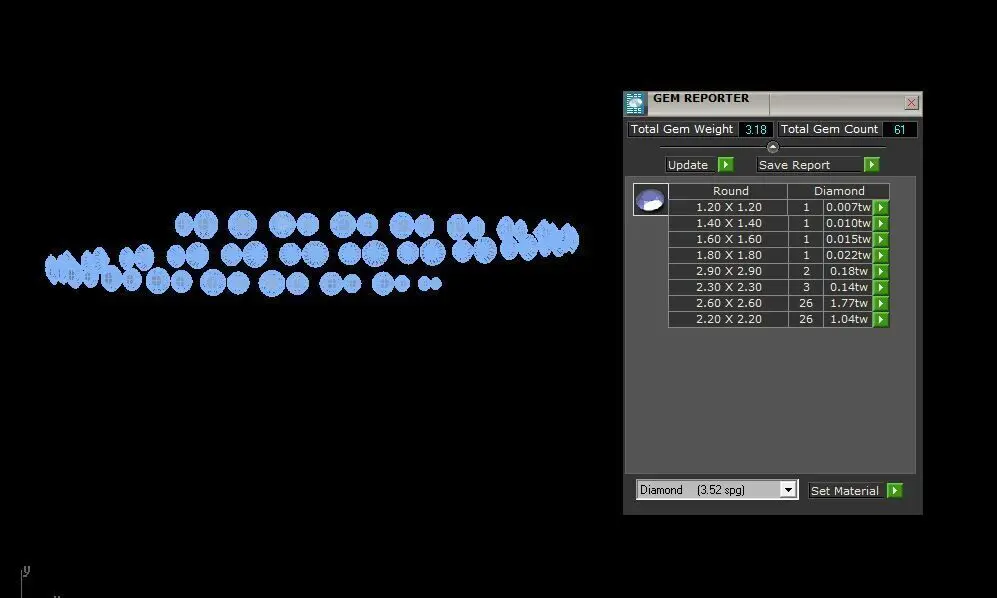Select the 1.80 X 1.80 size cell
997x598 pixels.
point(728,255)
